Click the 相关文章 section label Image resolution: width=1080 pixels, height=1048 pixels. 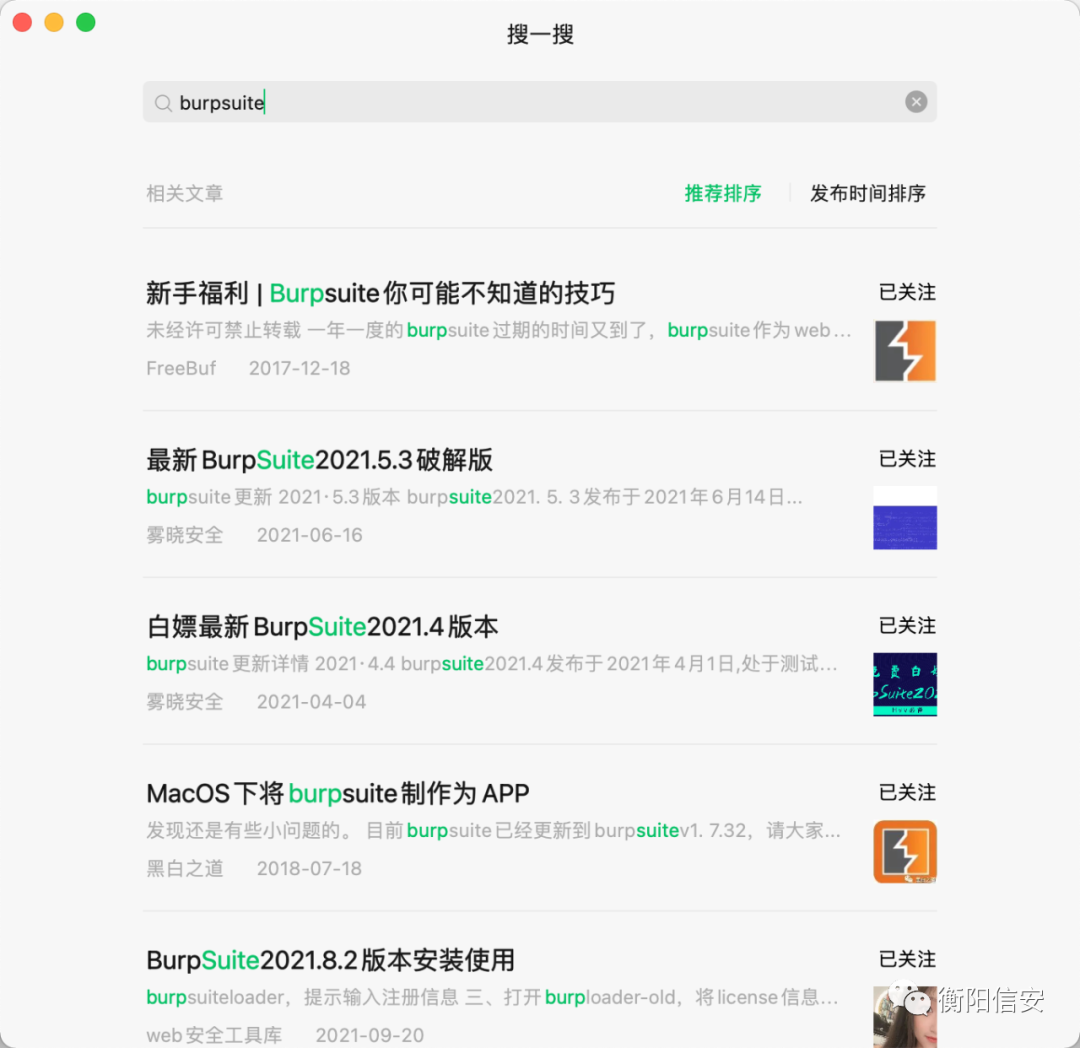[185, 193]
